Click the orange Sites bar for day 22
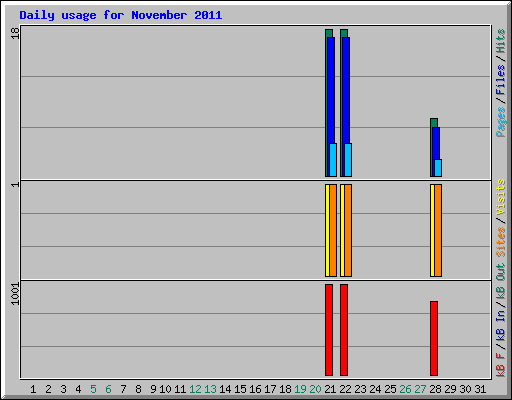This screenshot has height=400, width=512. pos(348,231)
